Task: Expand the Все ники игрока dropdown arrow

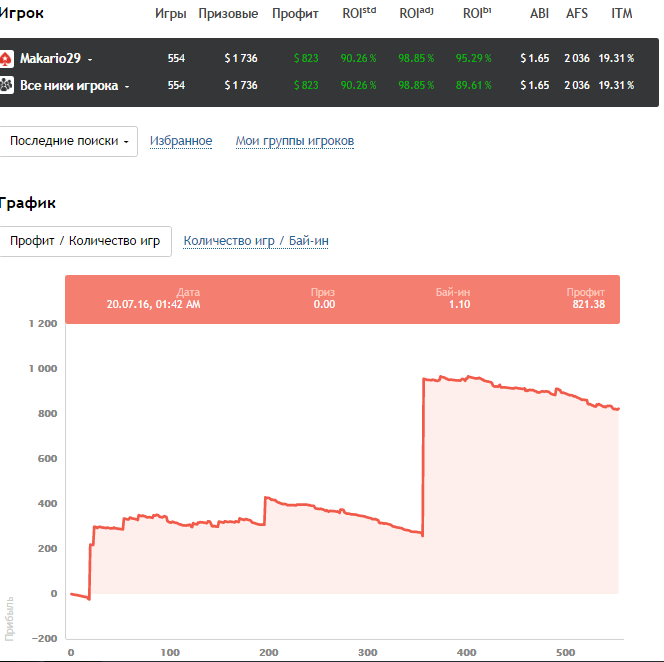Action: [128, 87]
